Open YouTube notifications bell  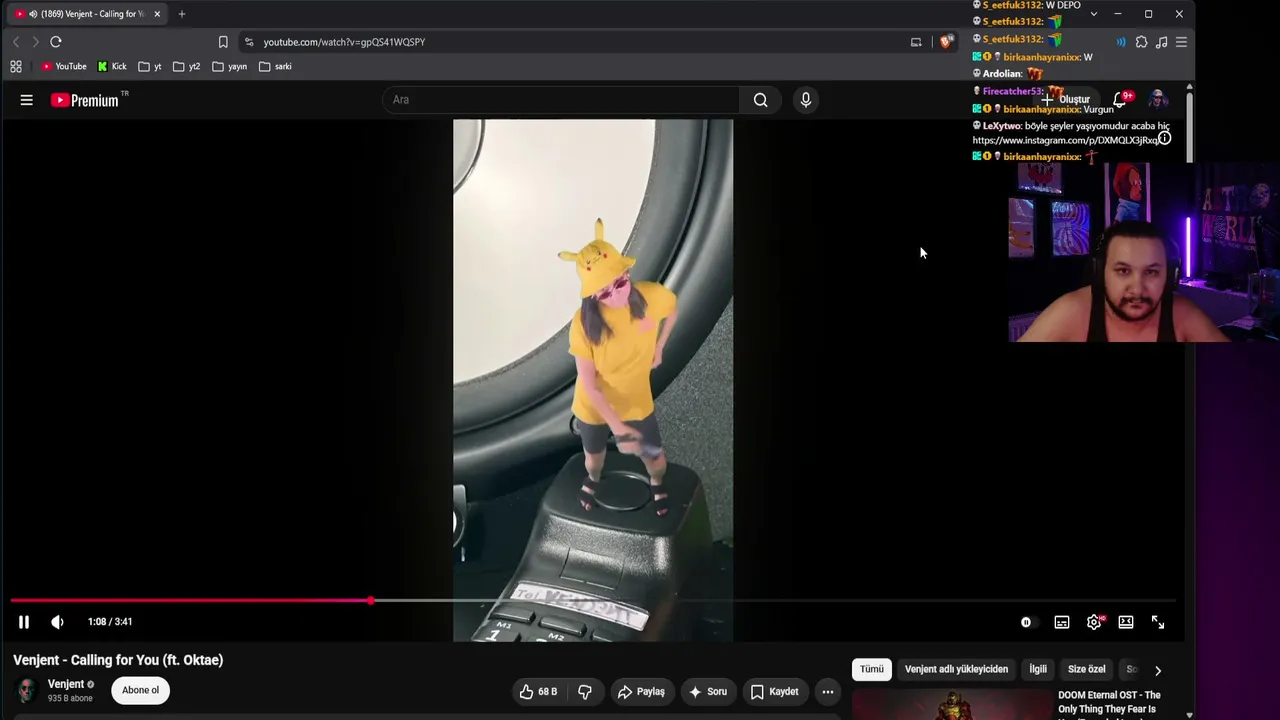click(1120, 100)
